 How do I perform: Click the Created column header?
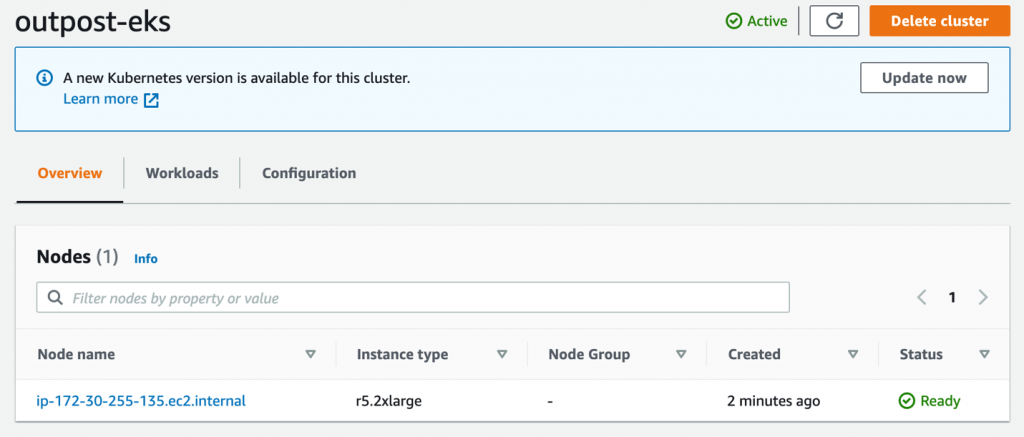point(754,355)
